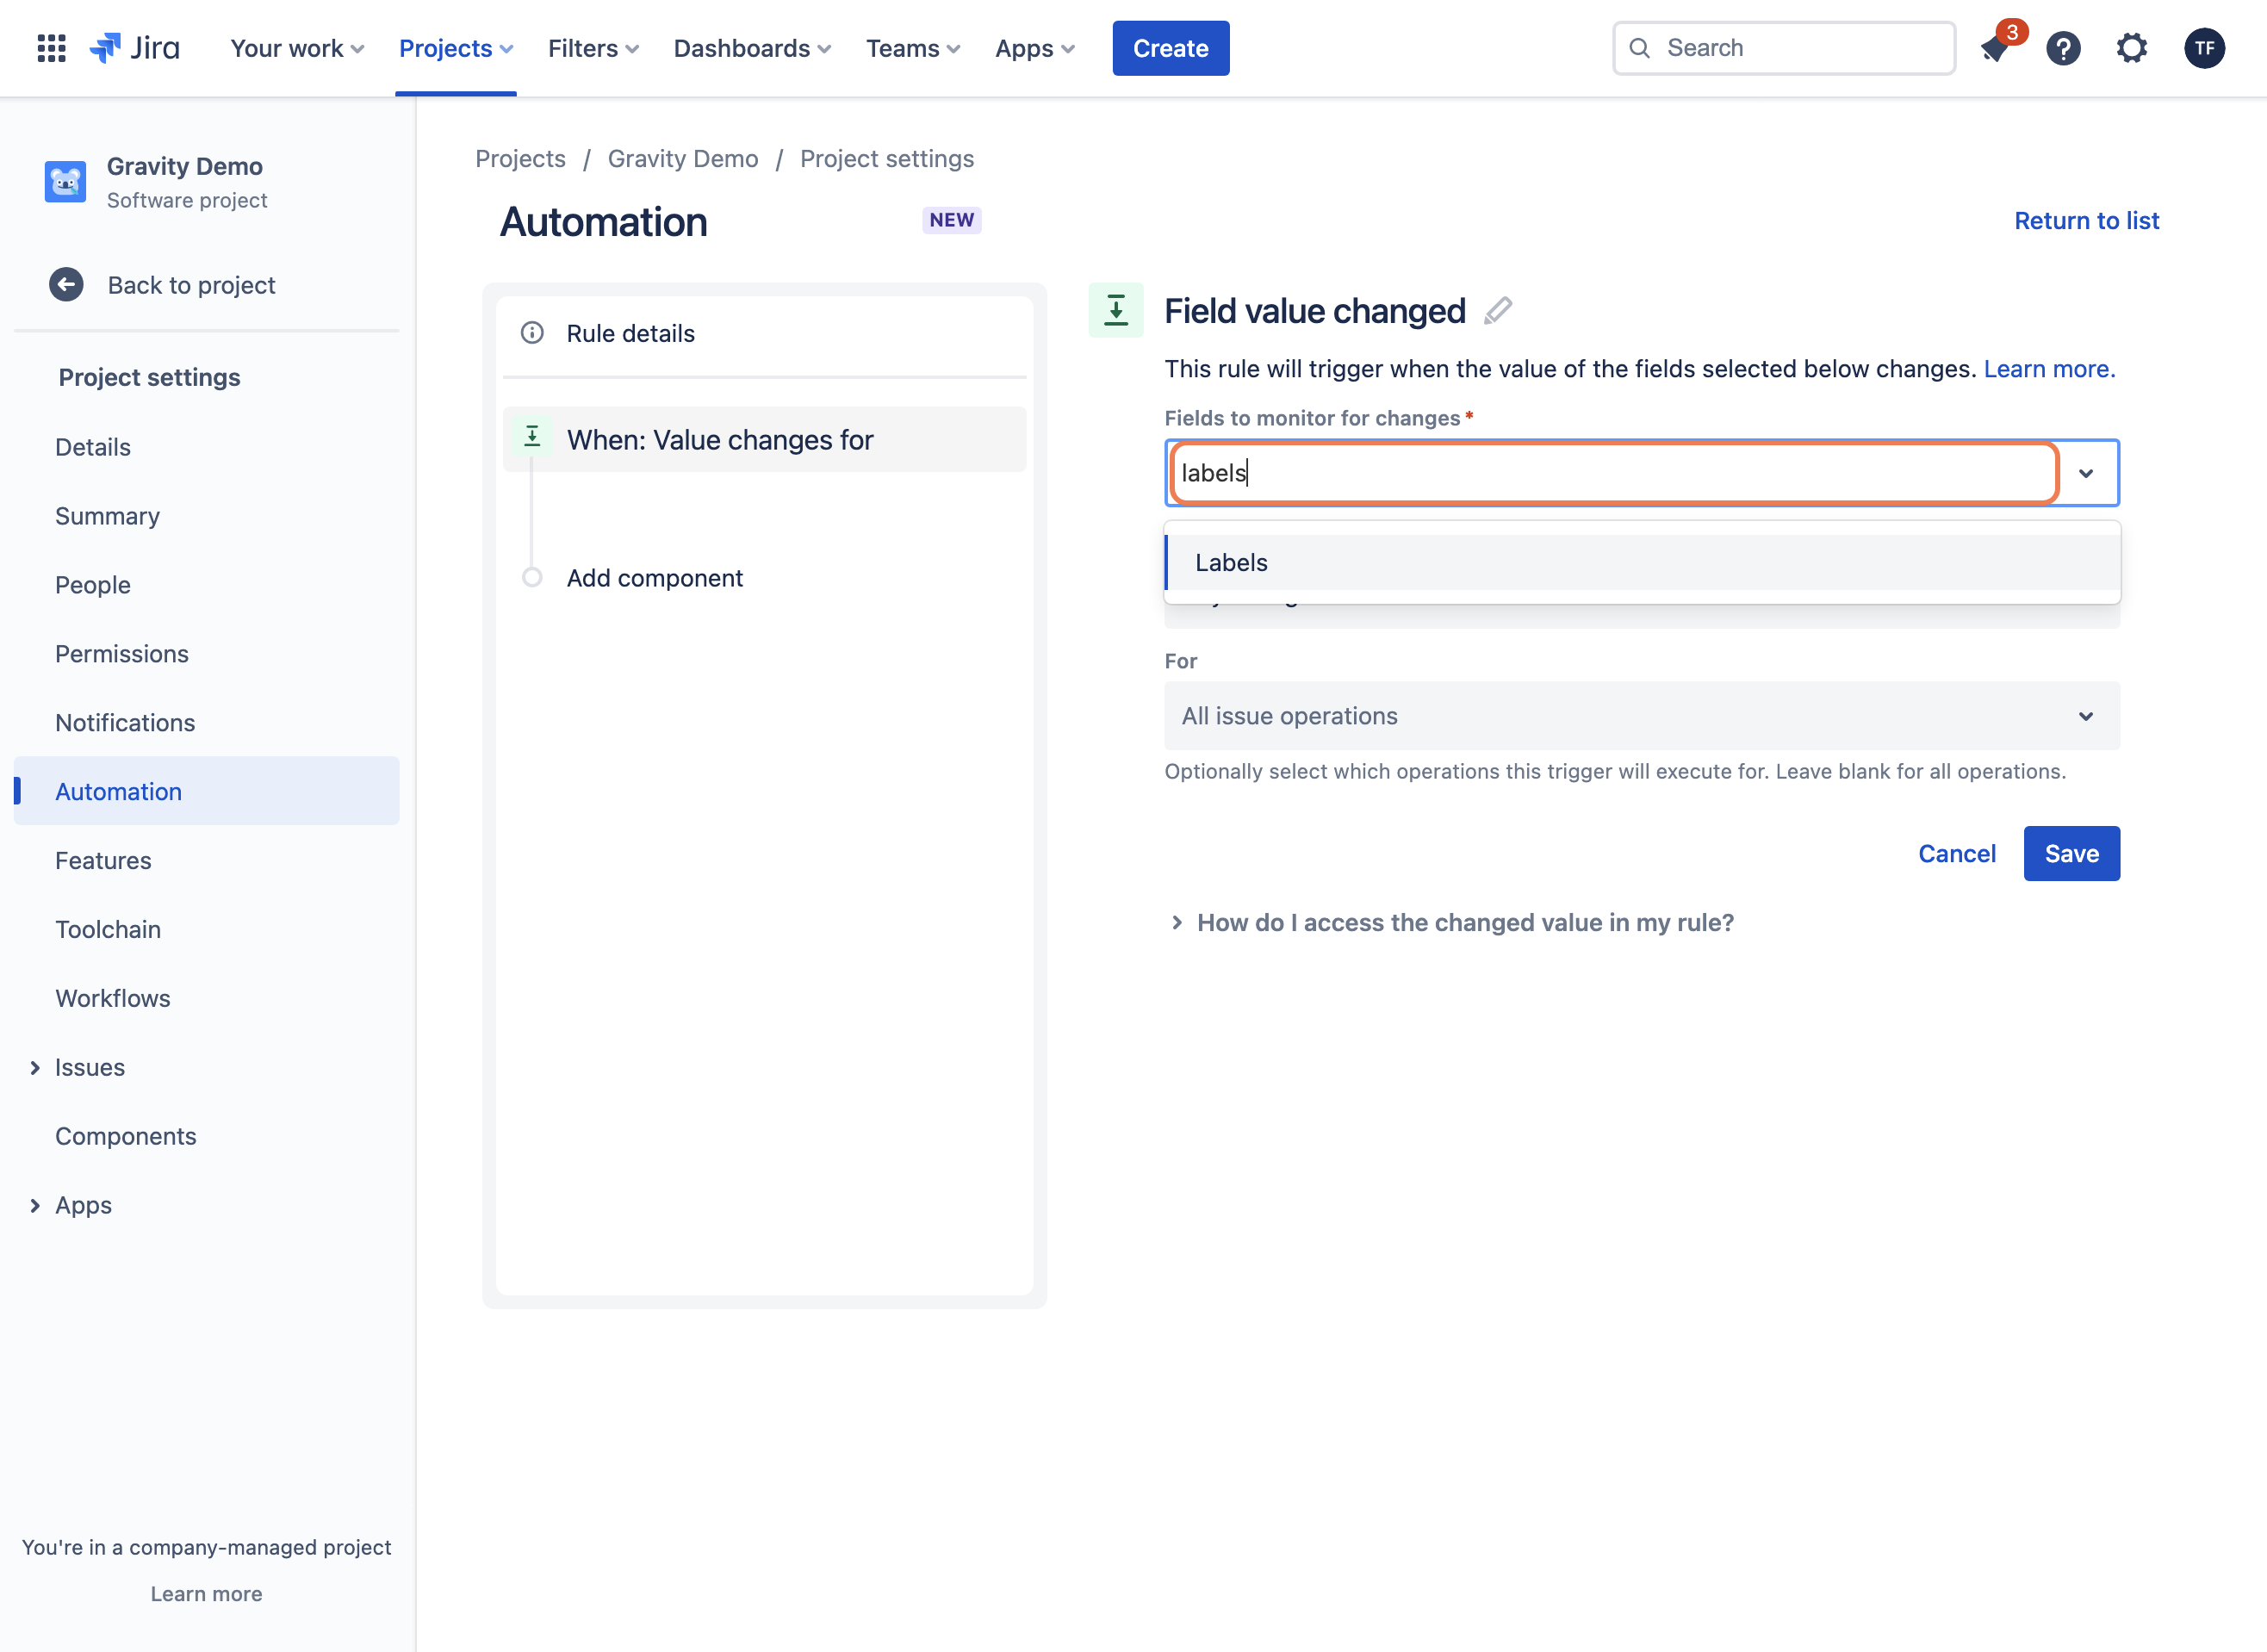Open Details in project settings

(93, 447)
